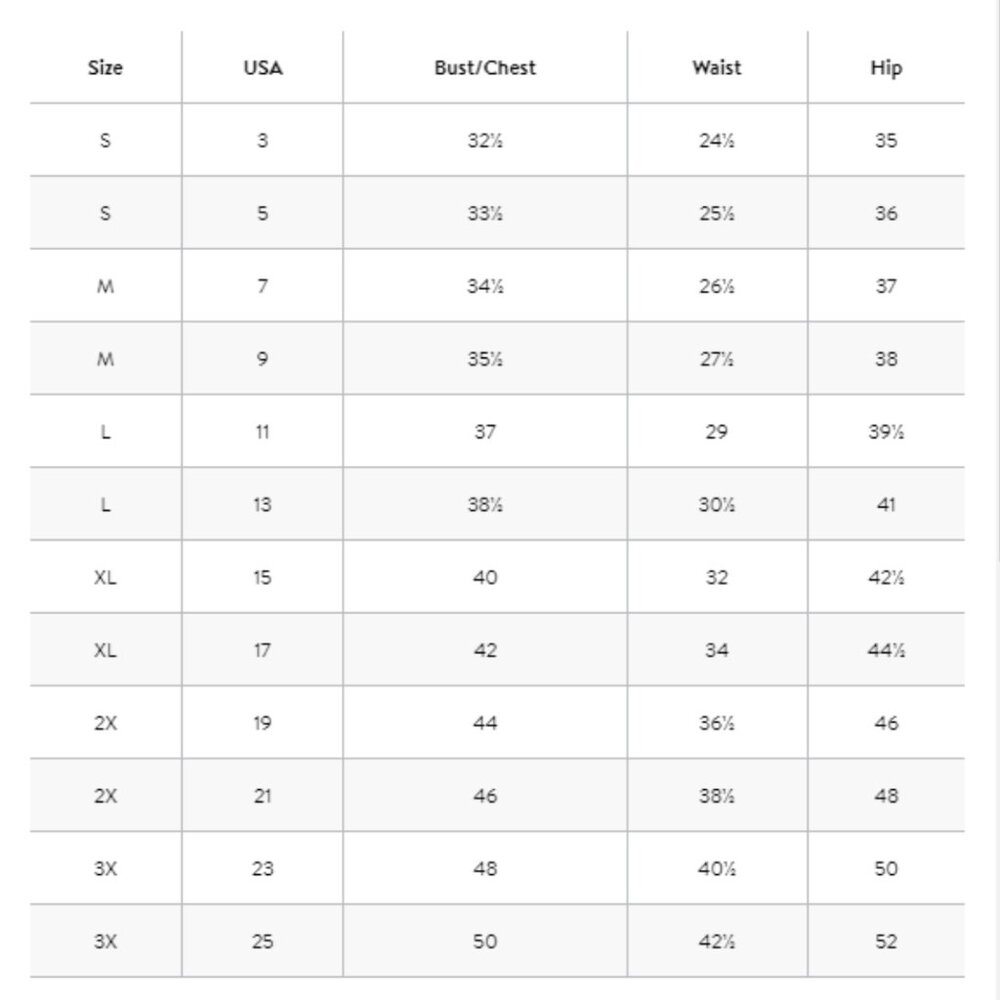Click waist value 29 cell

pyautogui.click(x=716, y=432)
